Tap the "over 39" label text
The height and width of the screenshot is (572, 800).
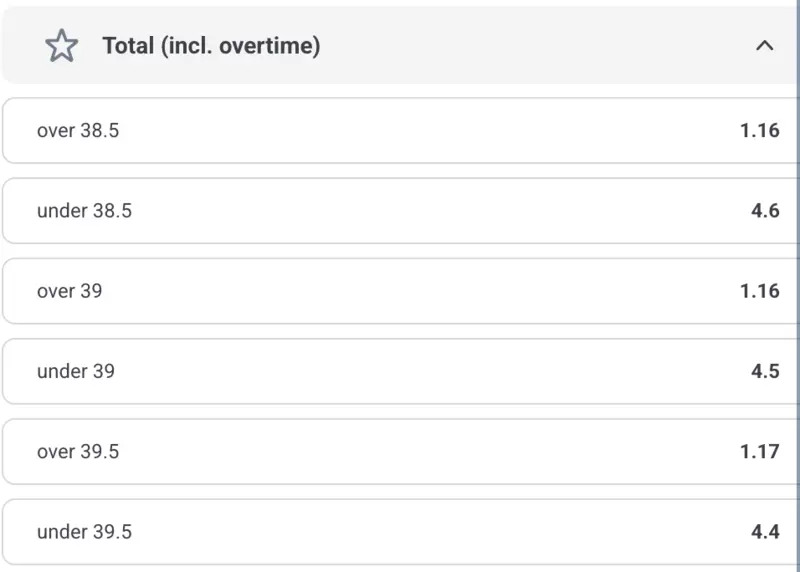pos(69,291)
